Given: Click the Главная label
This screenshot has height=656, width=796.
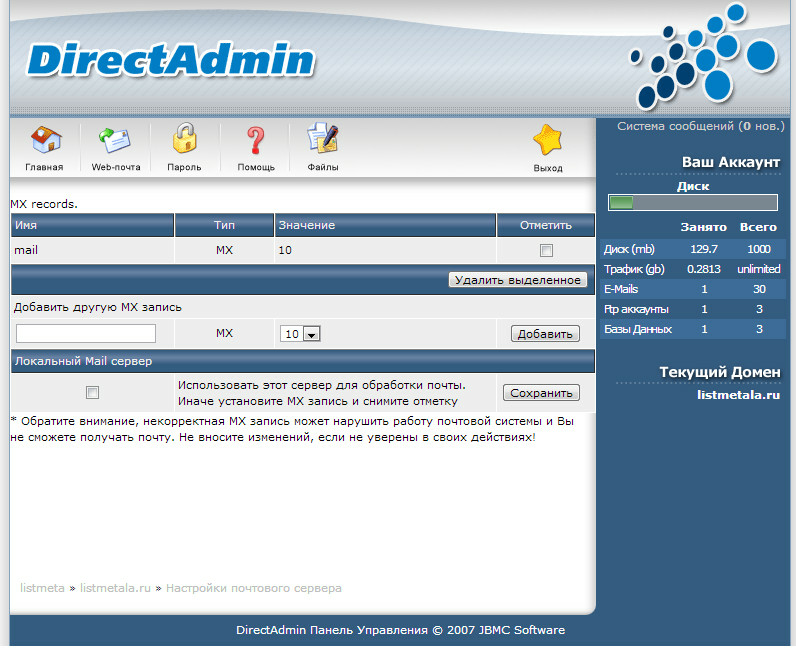Looking at the screenshot, I should click(x=44, y=167).
